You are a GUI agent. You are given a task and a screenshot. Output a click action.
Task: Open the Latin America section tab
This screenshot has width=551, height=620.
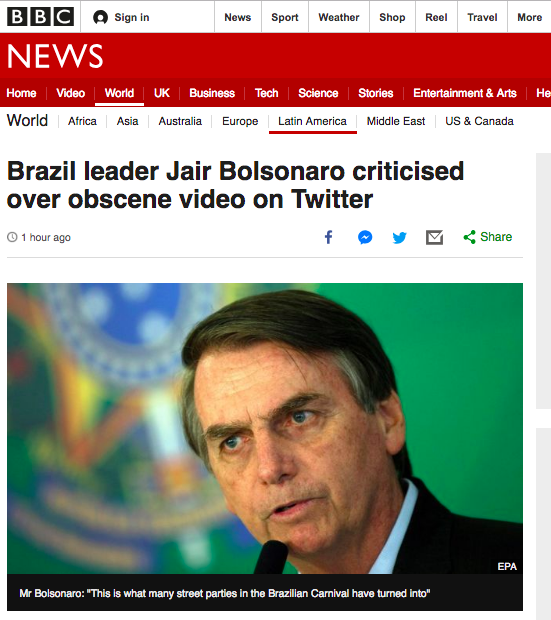(x=312, y=121)
